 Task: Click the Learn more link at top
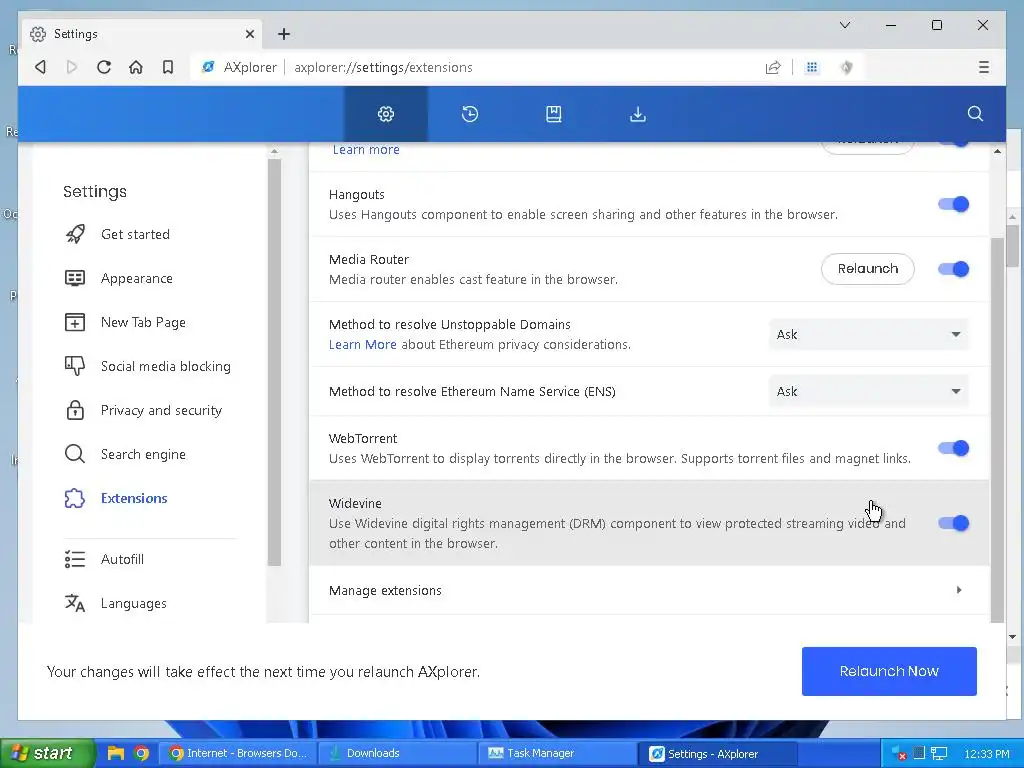366,150
